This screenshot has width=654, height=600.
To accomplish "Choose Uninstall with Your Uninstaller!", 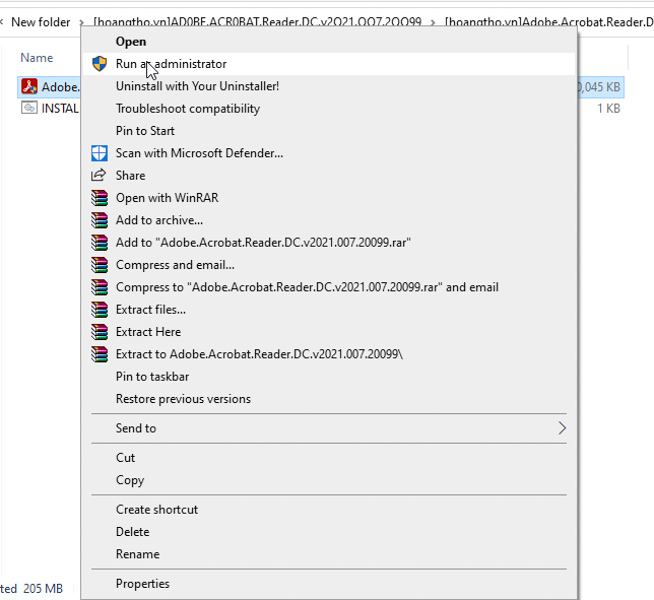I will (x=197, y=86).
